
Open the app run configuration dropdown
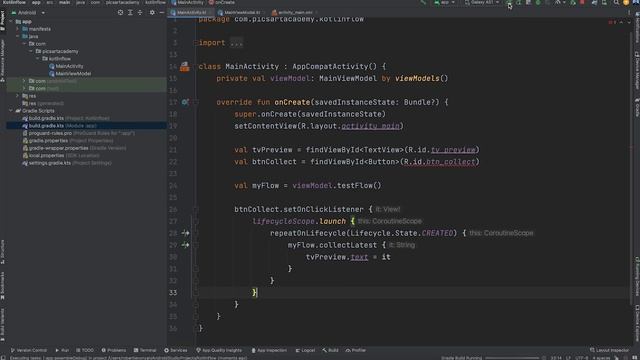[x=445, y=2]
